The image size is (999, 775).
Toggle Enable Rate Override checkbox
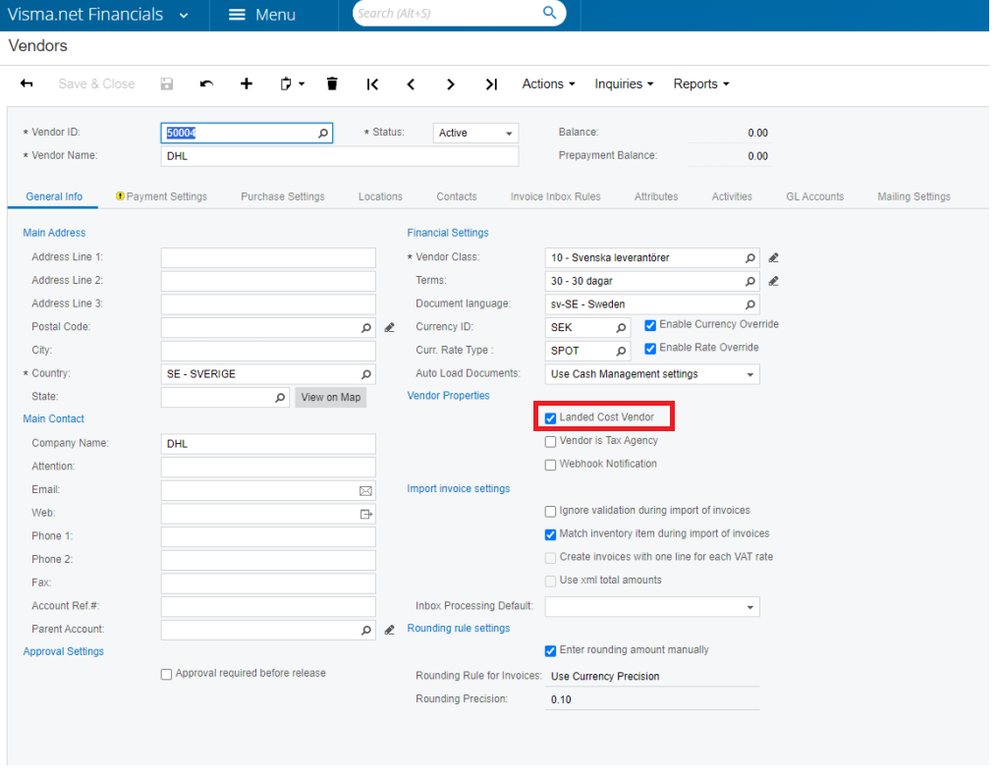[650, 349]
